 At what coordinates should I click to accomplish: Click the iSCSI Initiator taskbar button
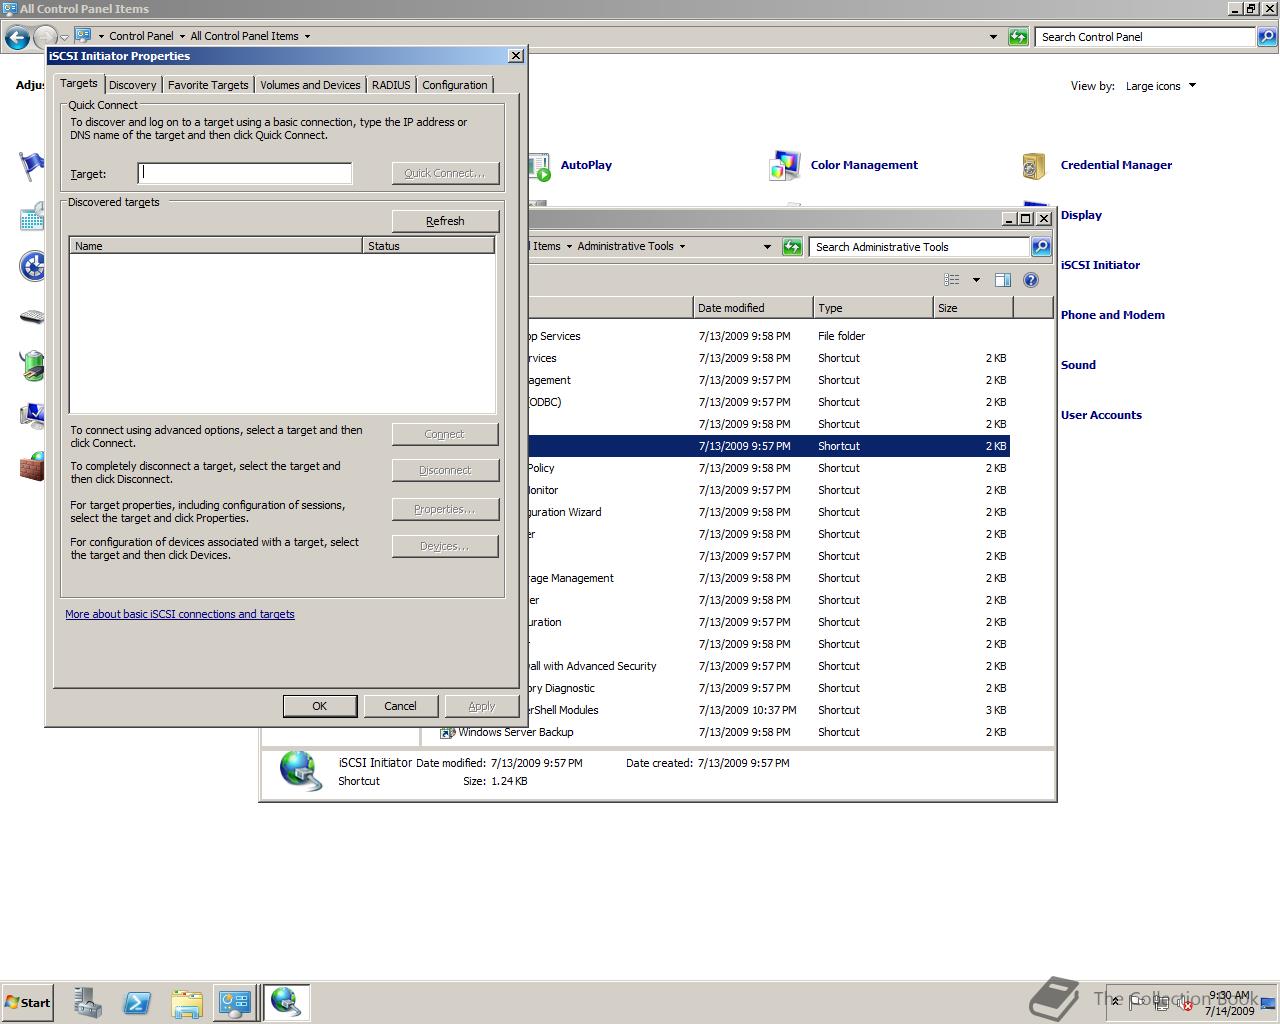(x=286, y=1003)
